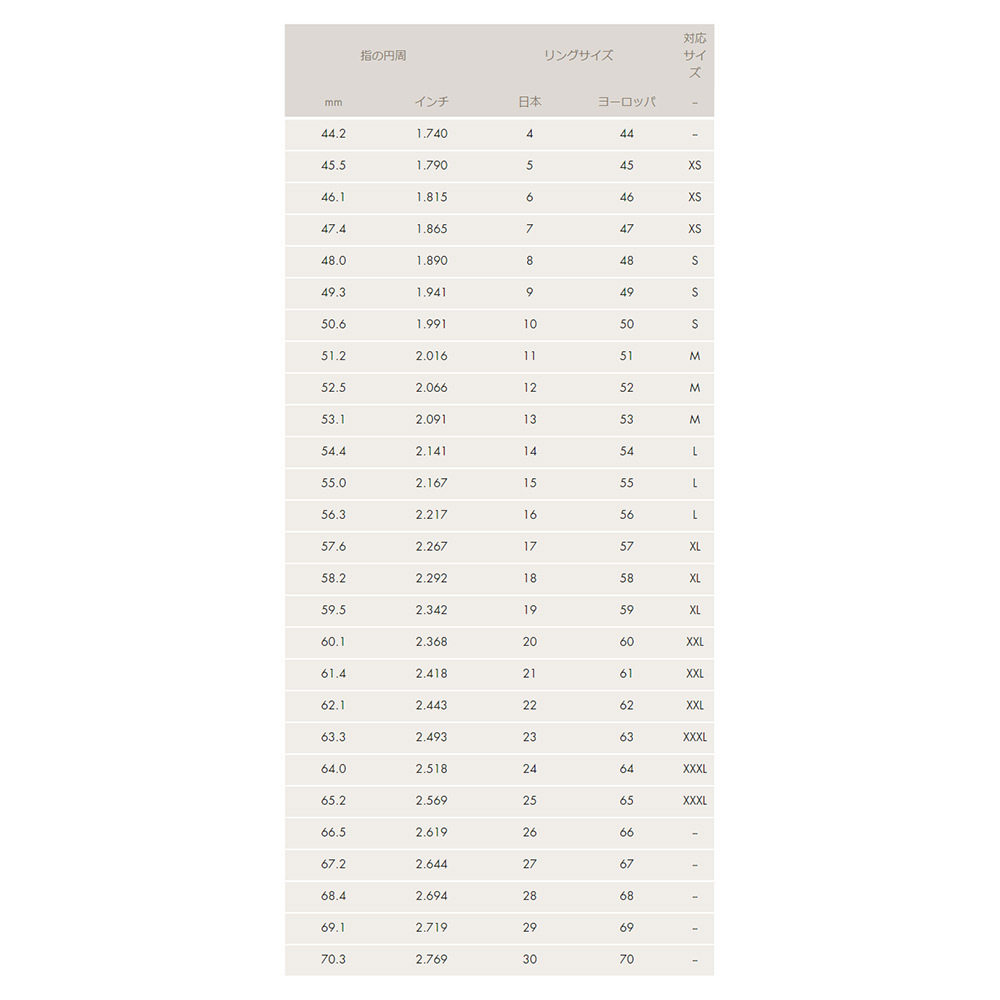Click Europe size 51 cell
This screenshot has height=1000, width=1000.
(626, 356)
